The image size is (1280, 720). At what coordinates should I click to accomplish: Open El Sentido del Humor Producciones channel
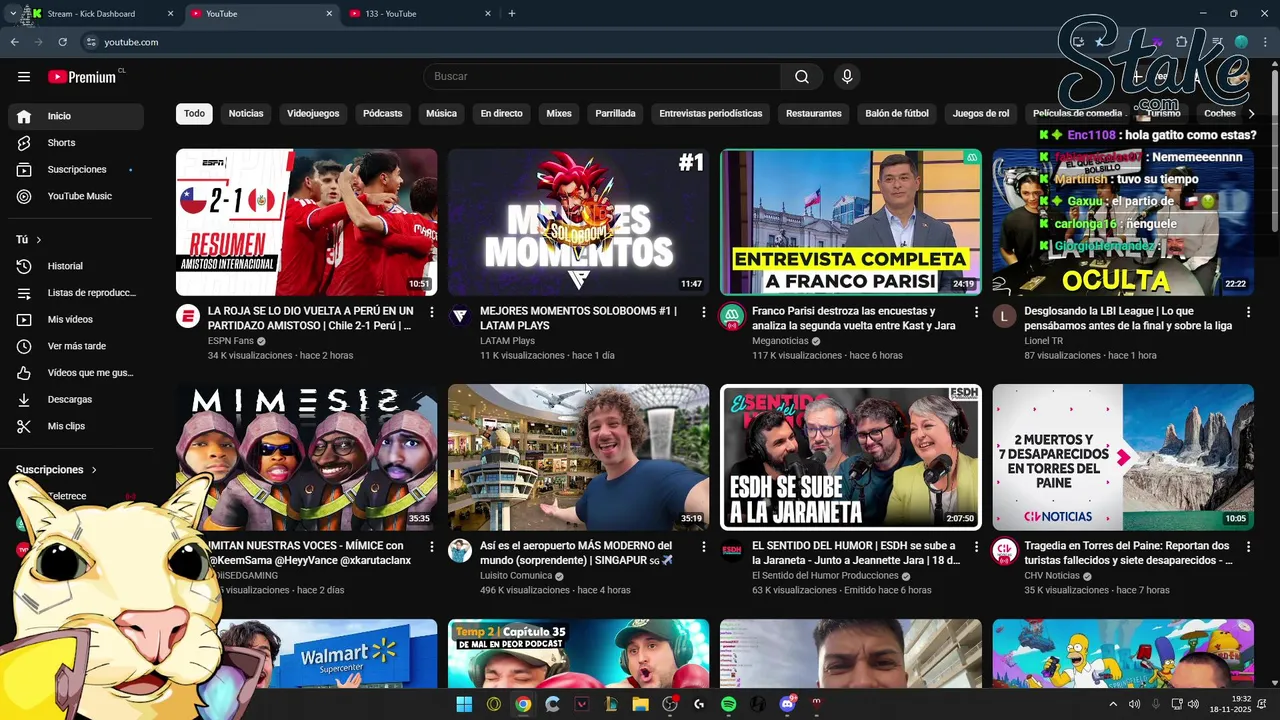pos(825,576)
